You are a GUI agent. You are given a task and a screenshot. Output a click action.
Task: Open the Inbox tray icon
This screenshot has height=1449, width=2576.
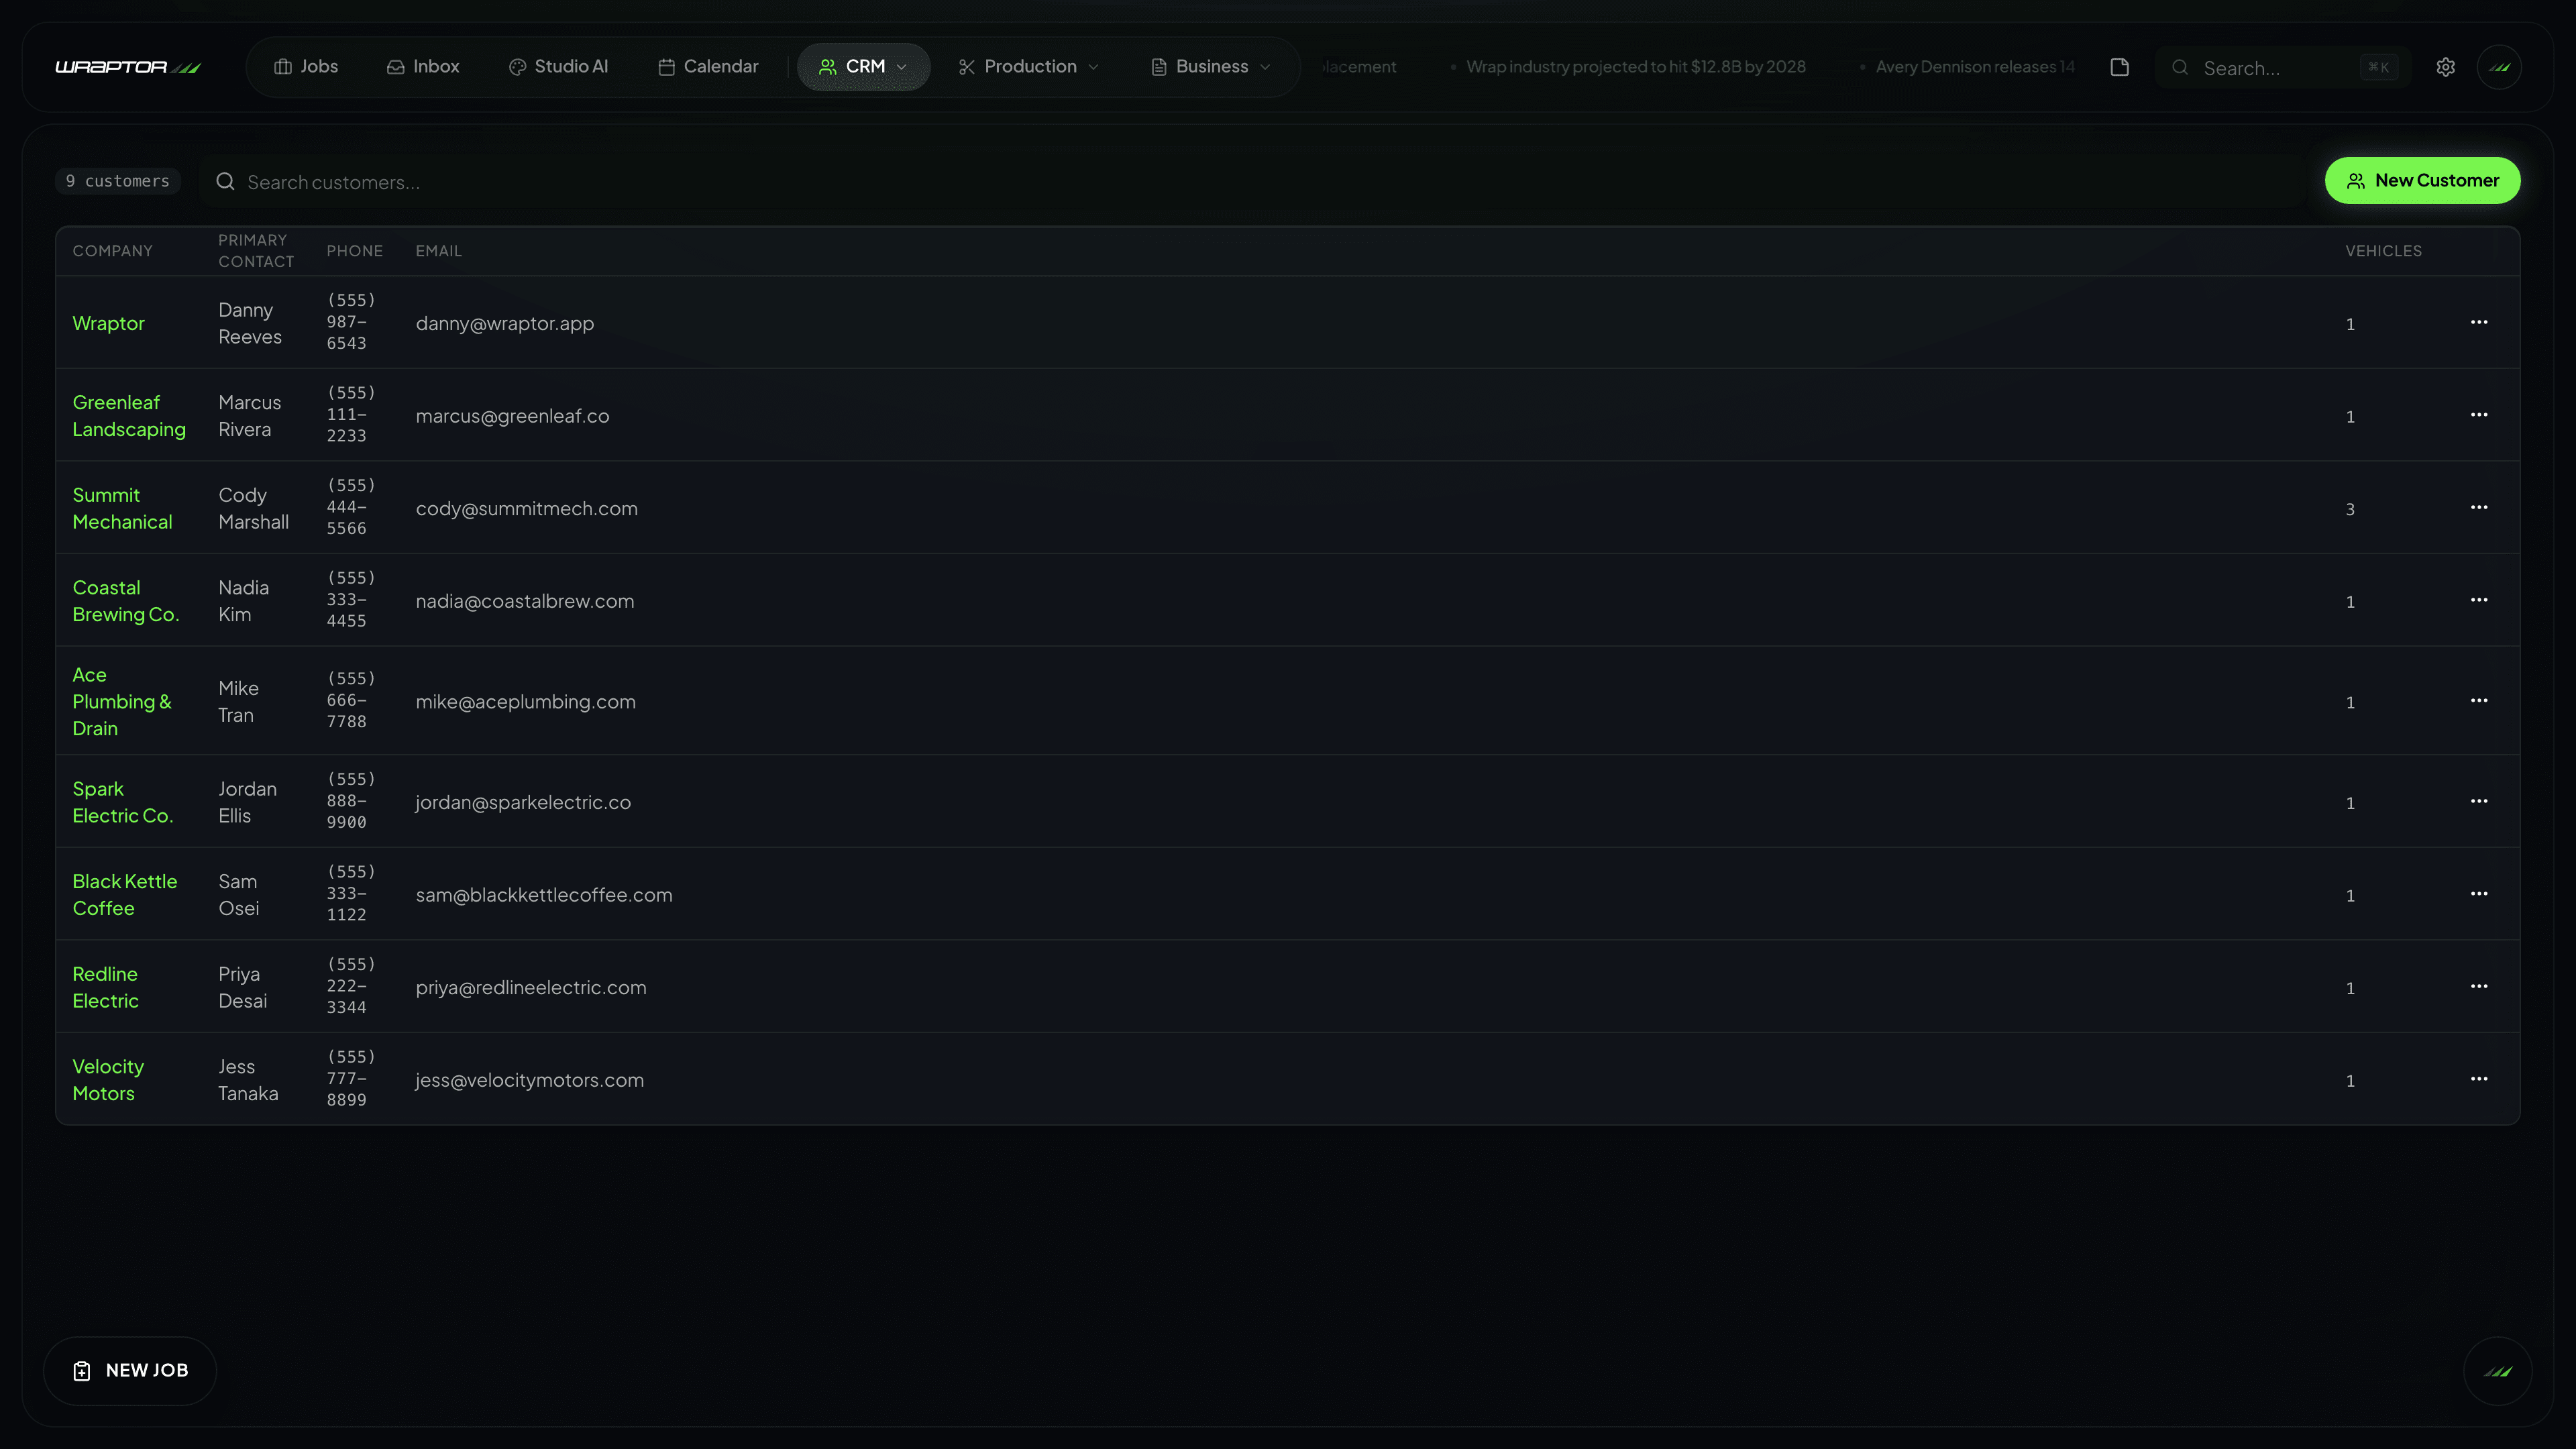coord(395,66)
